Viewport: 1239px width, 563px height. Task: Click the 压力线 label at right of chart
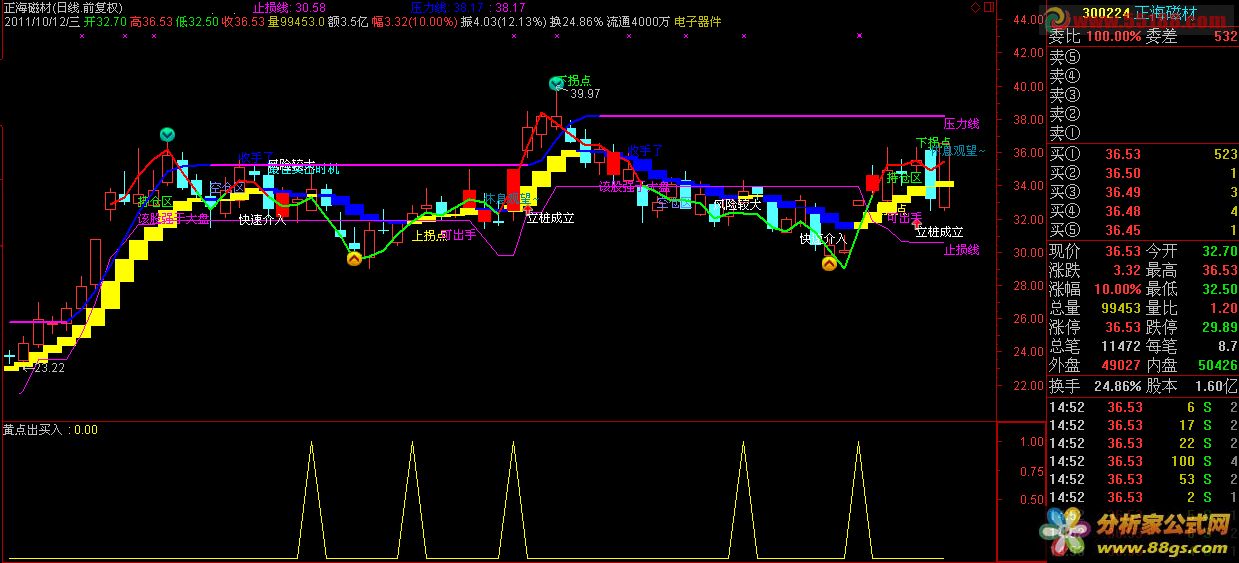click(961, 123)
